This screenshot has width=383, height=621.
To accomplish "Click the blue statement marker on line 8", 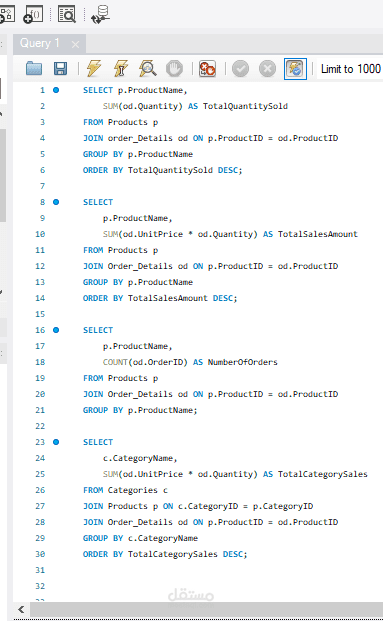I will (56, 202).
